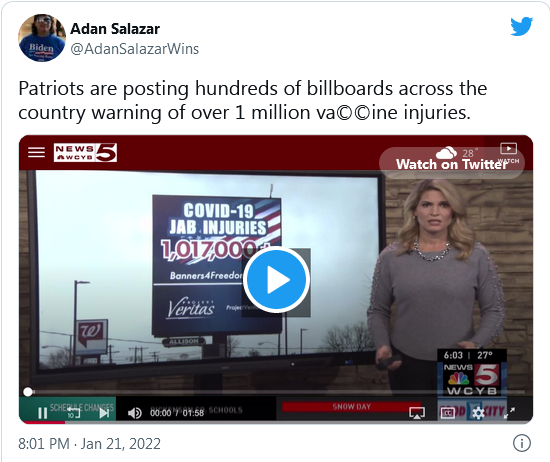550x462 pixels.
Task: Click the Adan Salazar display name
Action: pos(115,29)
